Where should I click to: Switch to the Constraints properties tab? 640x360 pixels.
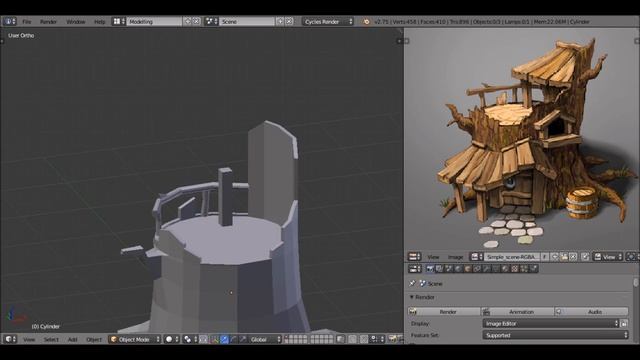(477, 269)
